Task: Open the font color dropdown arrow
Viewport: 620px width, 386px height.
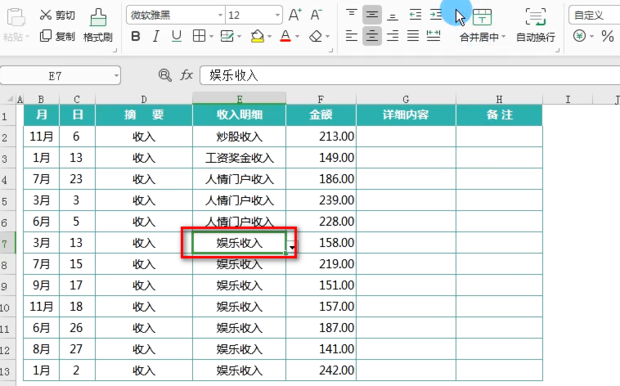Action: point(297,36)
